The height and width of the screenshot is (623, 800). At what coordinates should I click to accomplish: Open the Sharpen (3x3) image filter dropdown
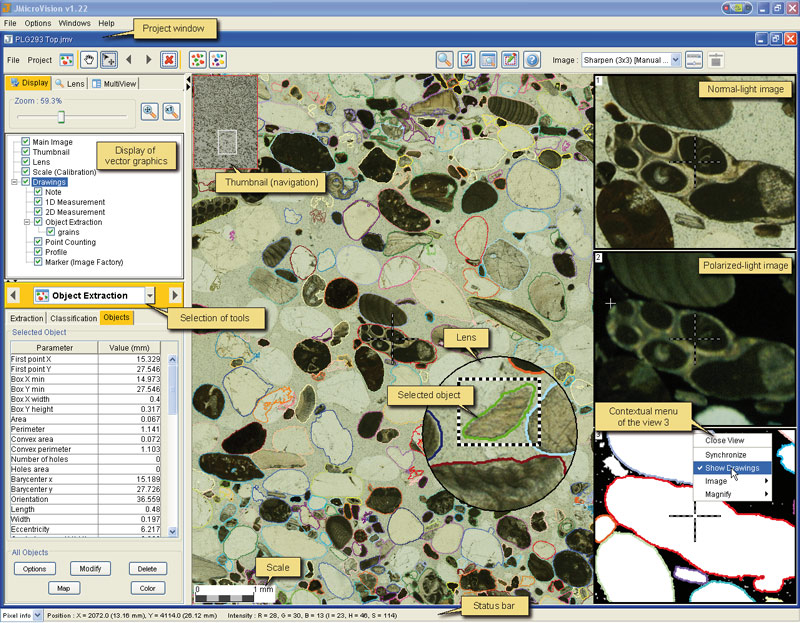[676, 60]
